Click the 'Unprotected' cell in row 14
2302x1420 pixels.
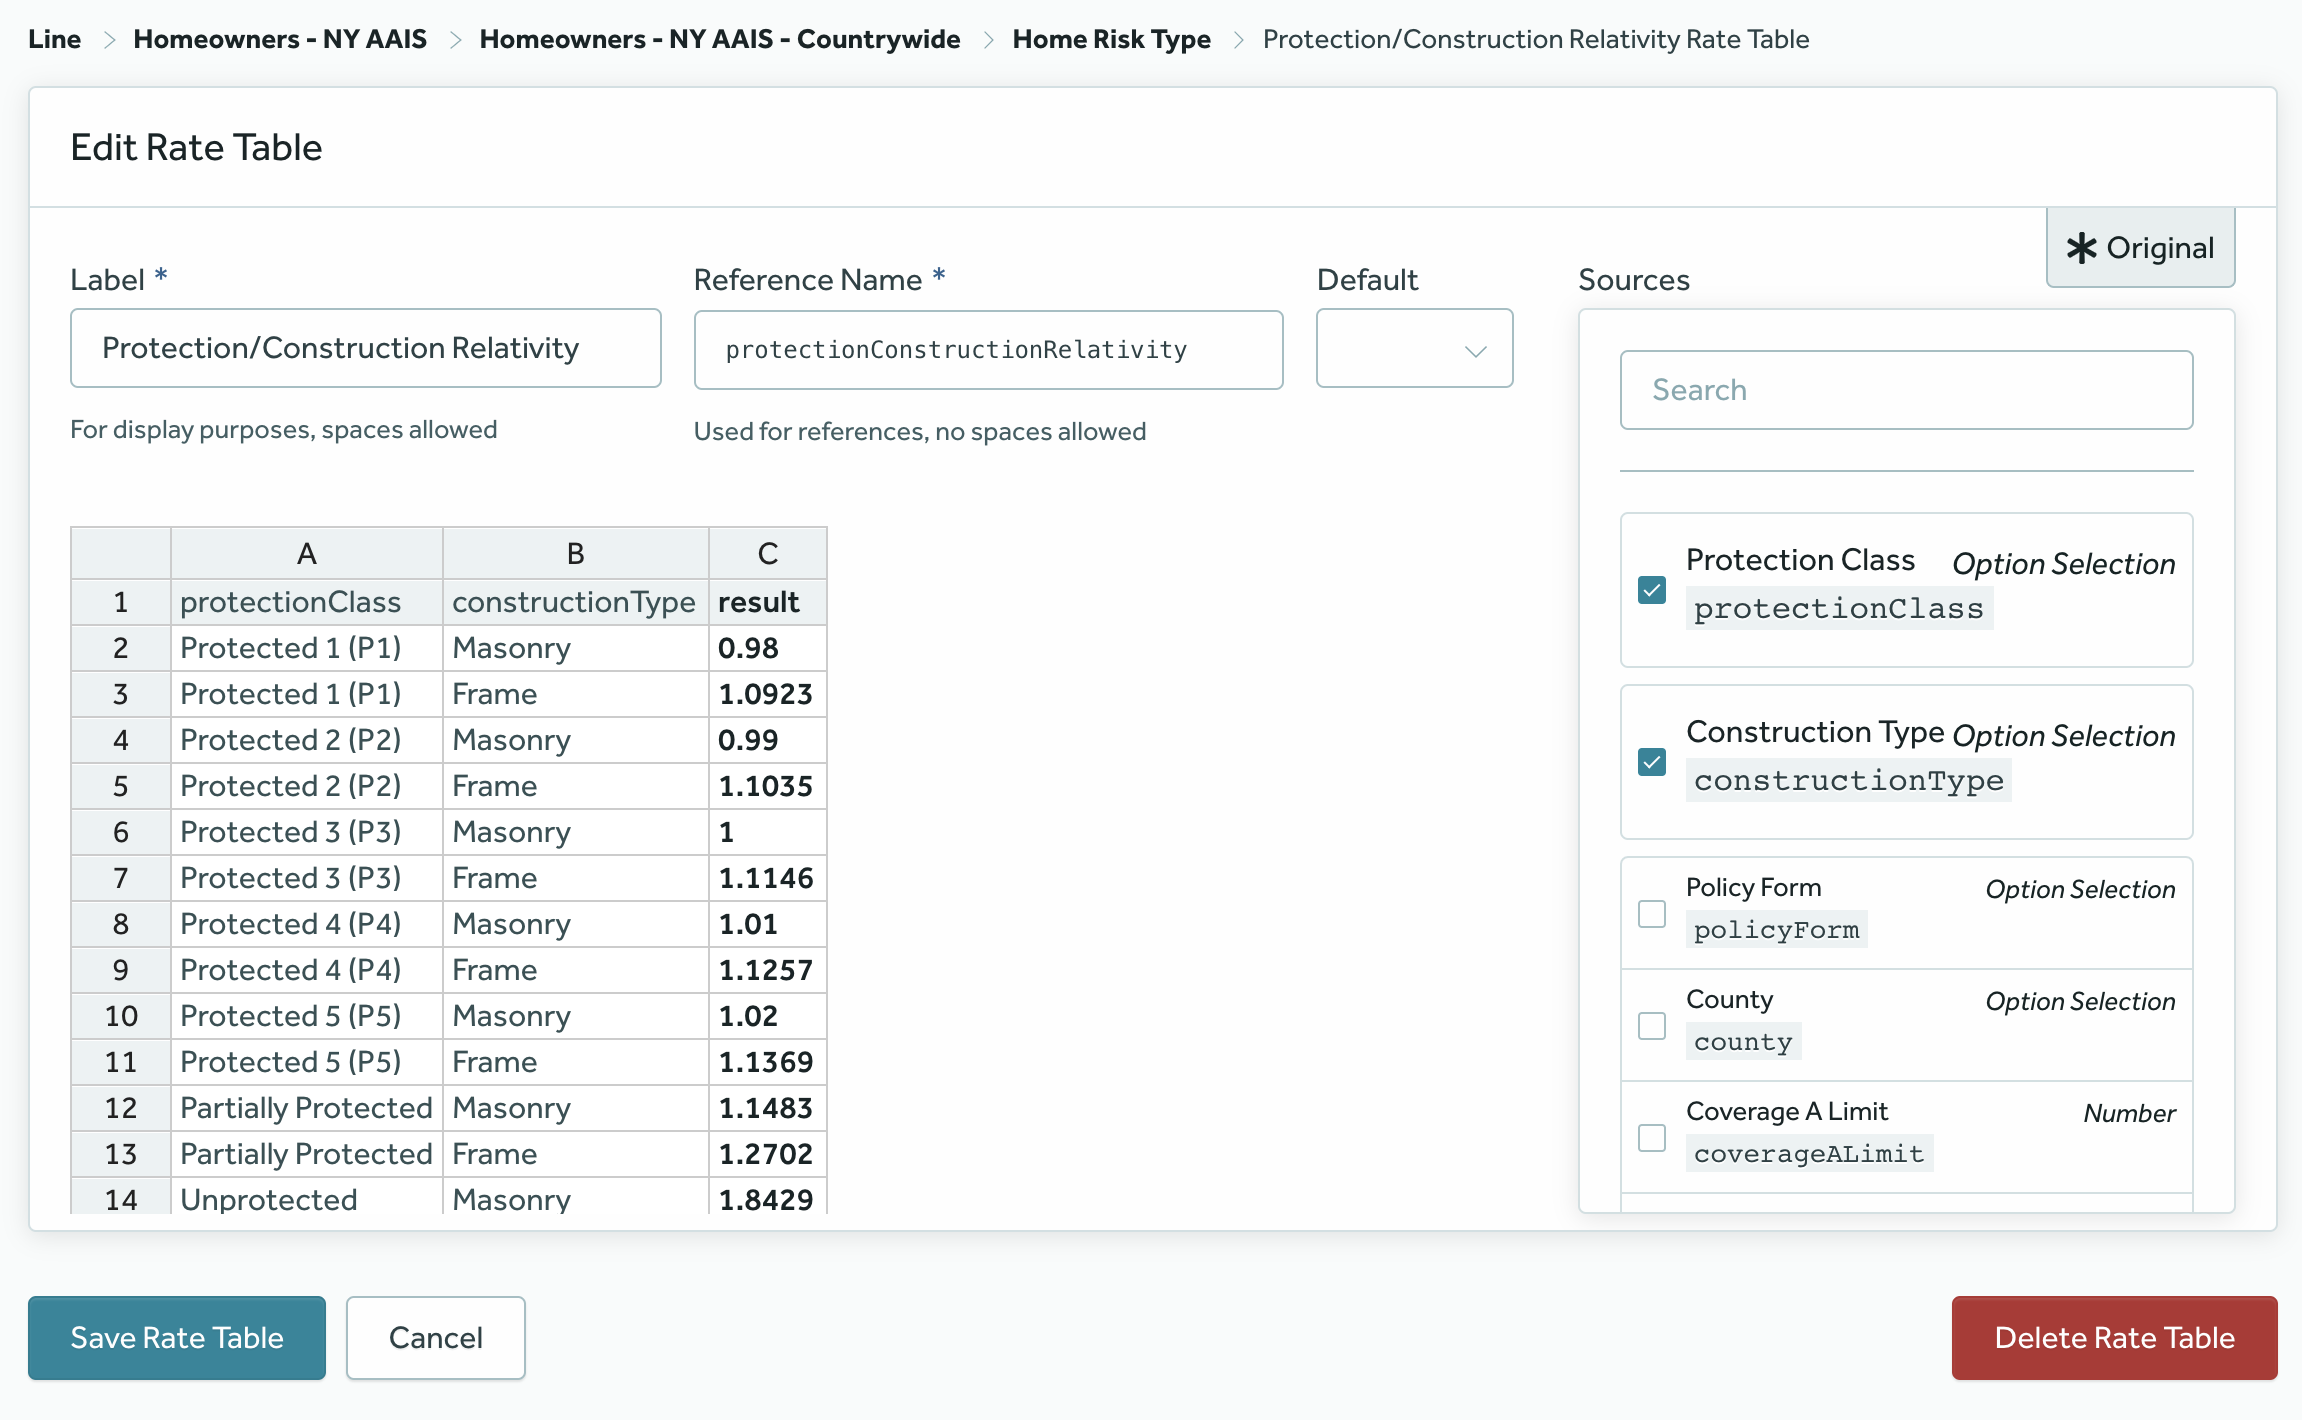307,1198
